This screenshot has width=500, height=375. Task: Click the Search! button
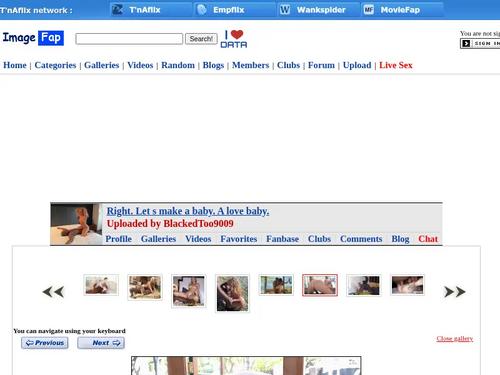201,39
